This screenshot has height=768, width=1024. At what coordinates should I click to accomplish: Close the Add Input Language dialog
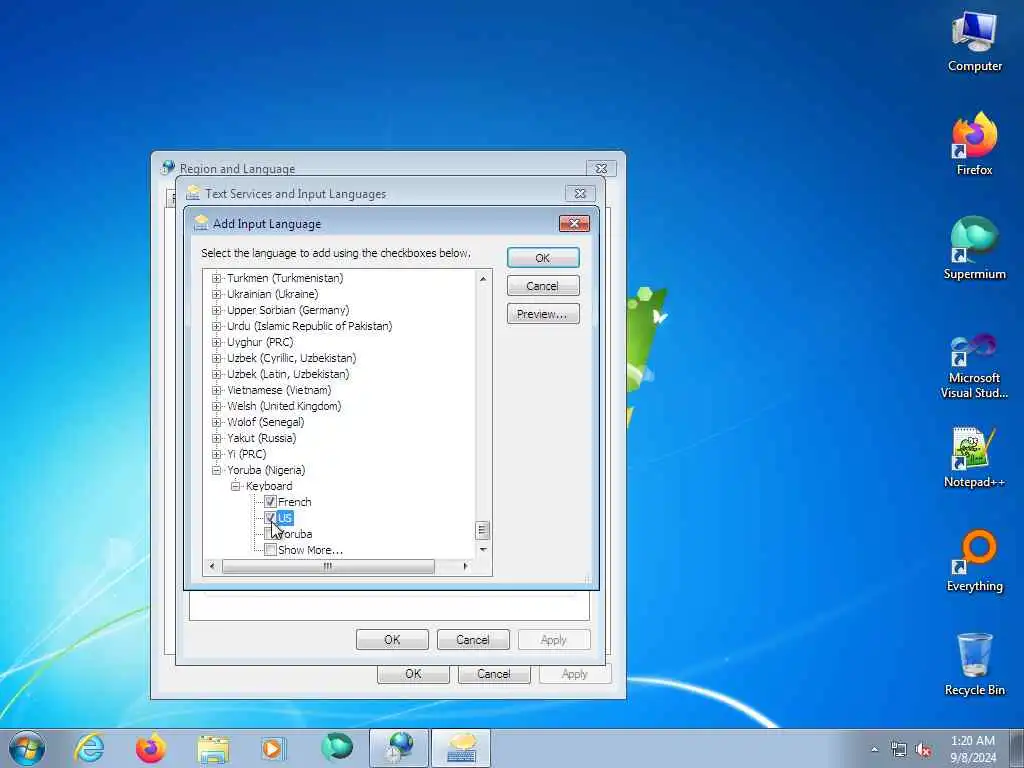[x=574, y=223]
